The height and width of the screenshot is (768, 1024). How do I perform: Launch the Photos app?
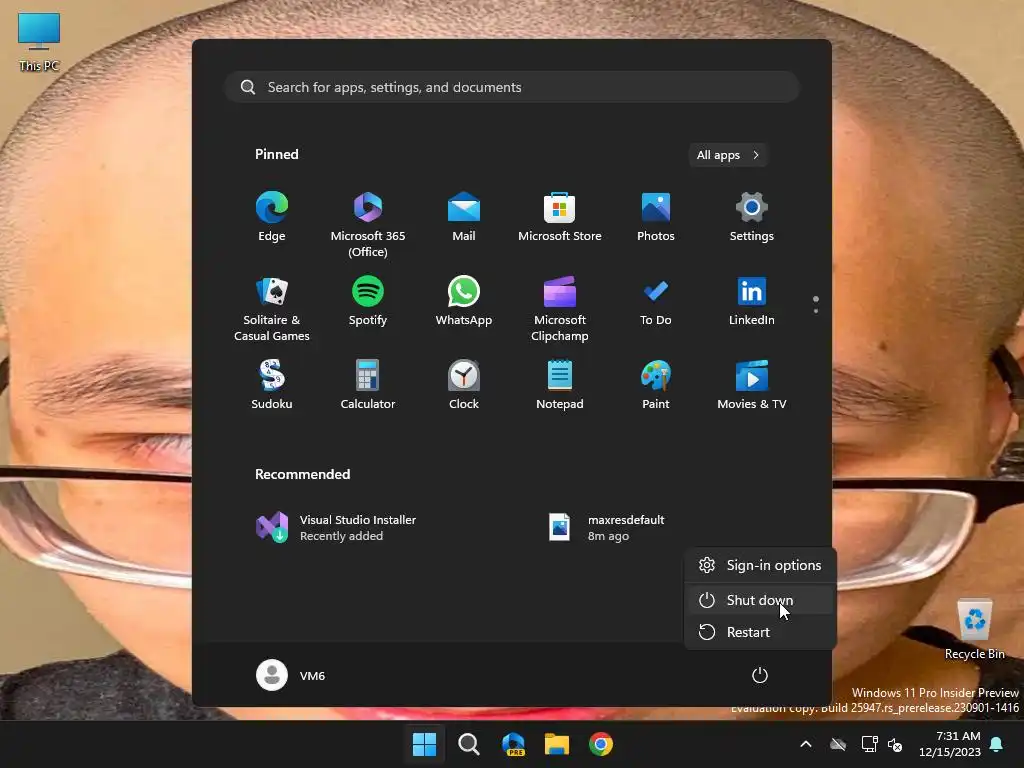click(x=656, y=217)
